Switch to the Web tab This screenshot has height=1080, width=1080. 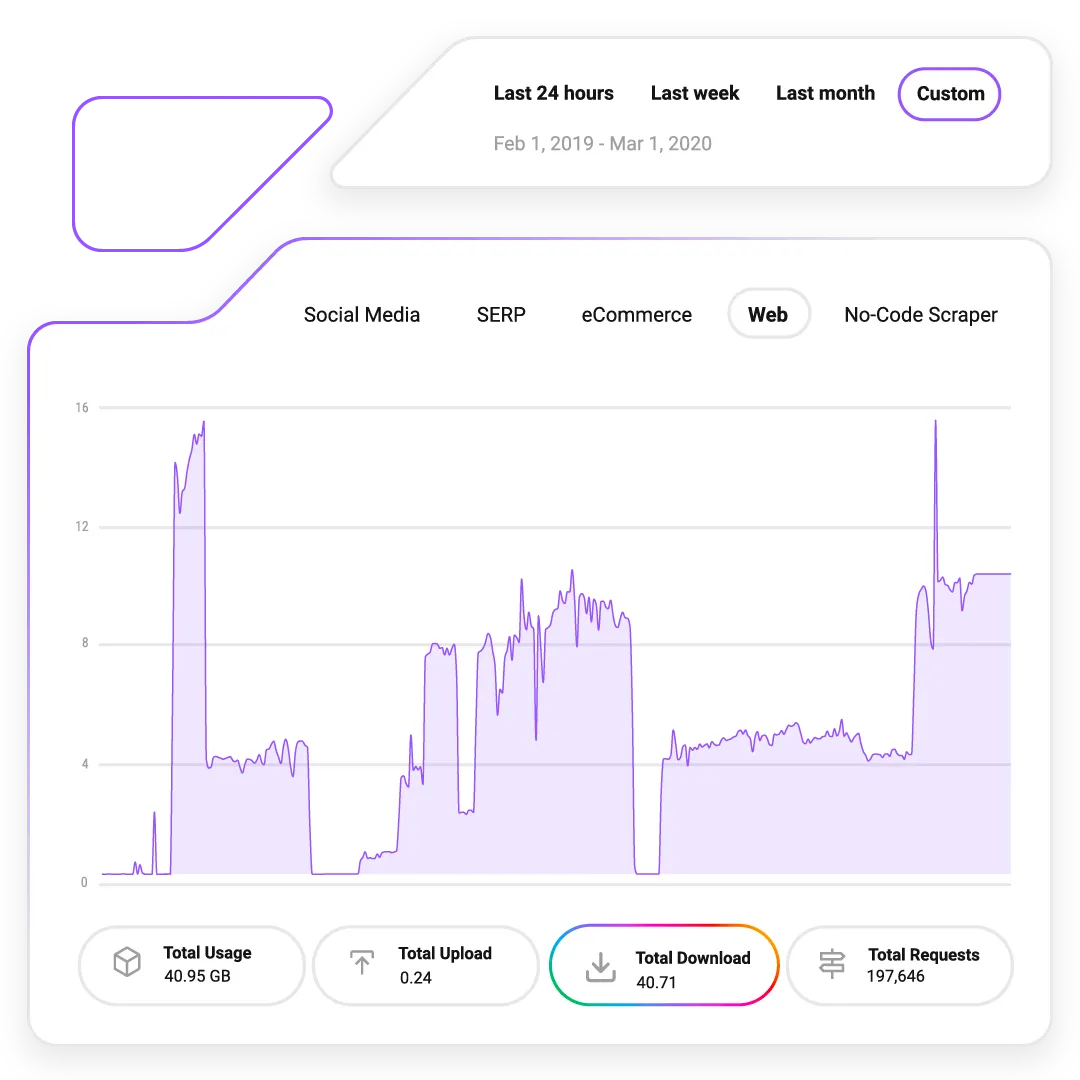[768, 314]
